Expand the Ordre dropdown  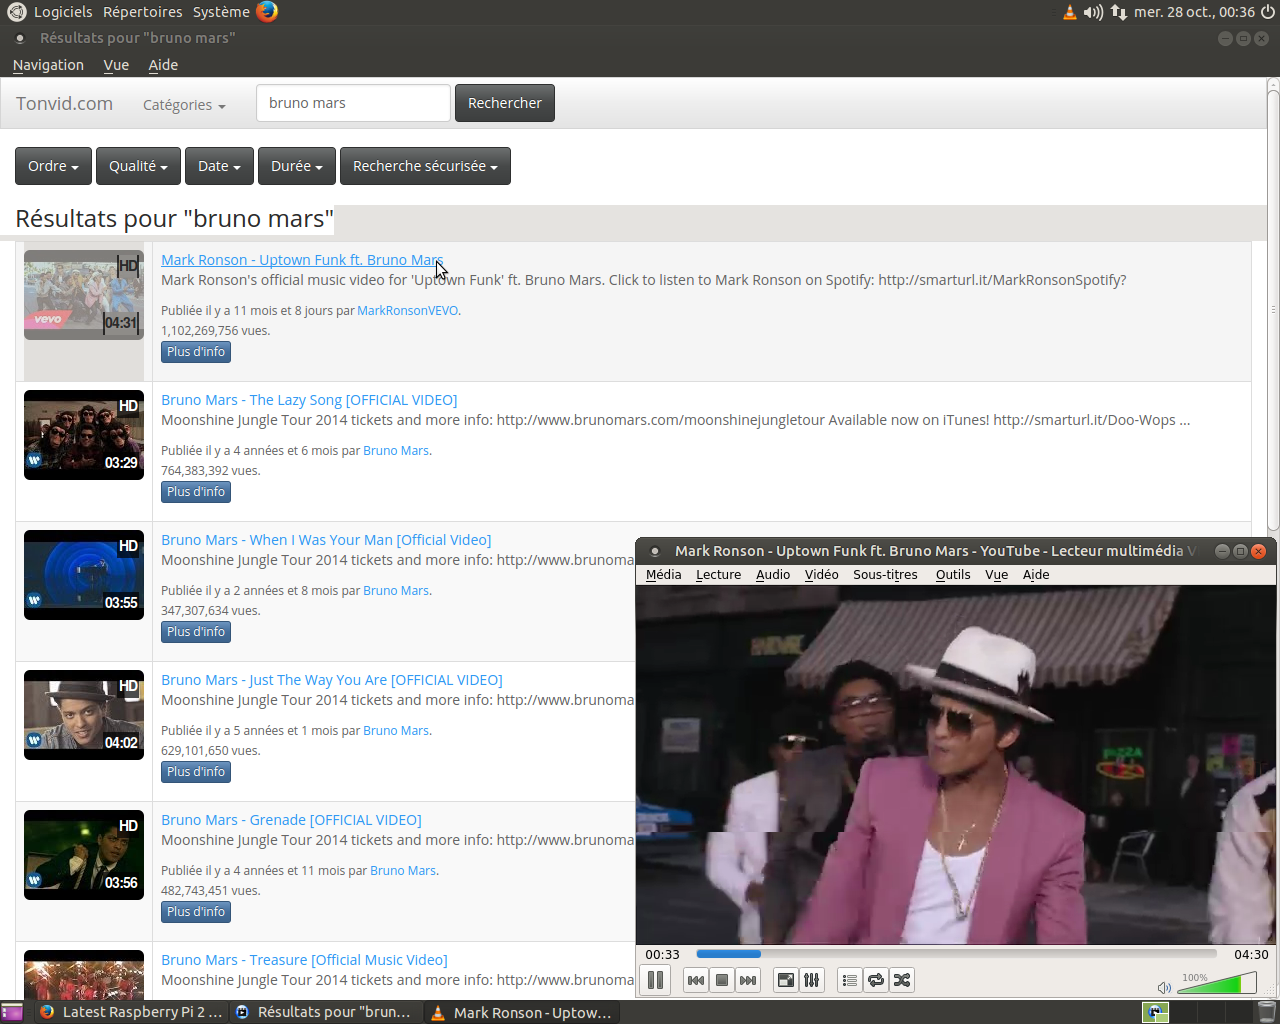pyautogui.click(x=53, y=166)
